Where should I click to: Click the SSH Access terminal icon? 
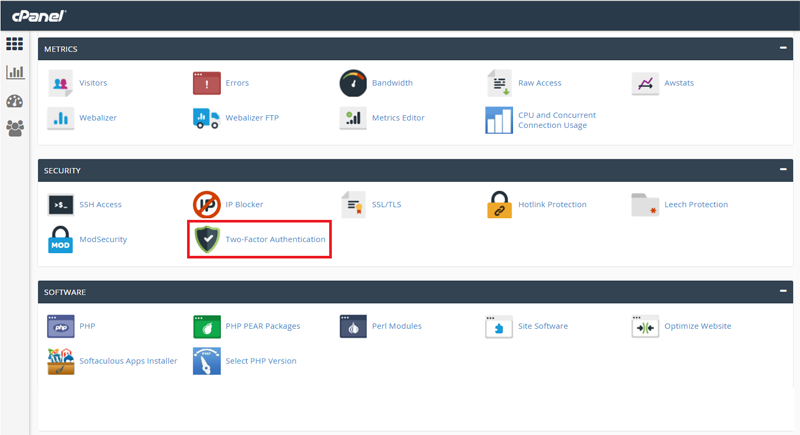point(60,204)
